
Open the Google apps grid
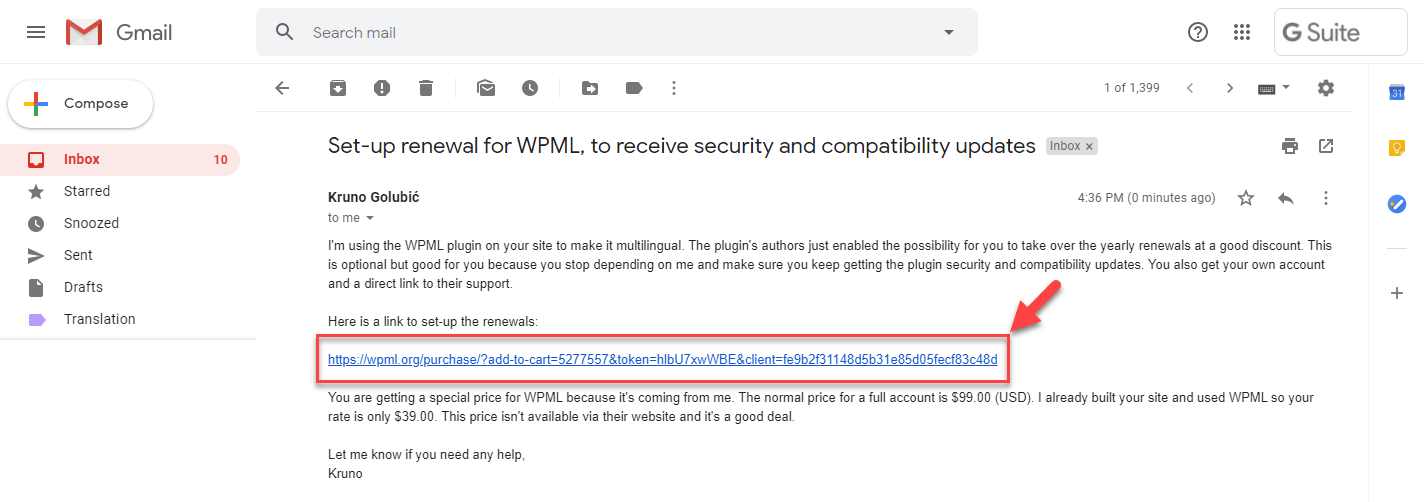point(1242,32)
